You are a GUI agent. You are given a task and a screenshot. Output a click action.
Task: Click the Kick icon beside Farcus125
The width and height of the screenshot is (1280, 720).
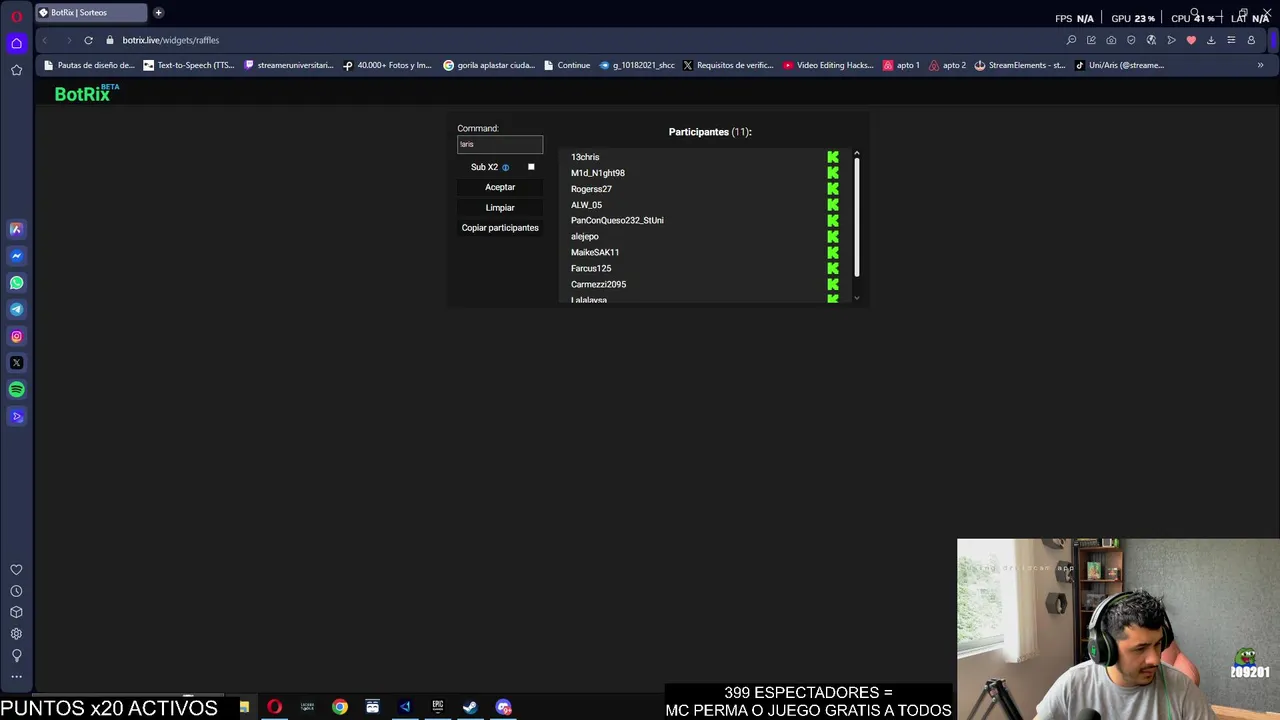(833, 268)
